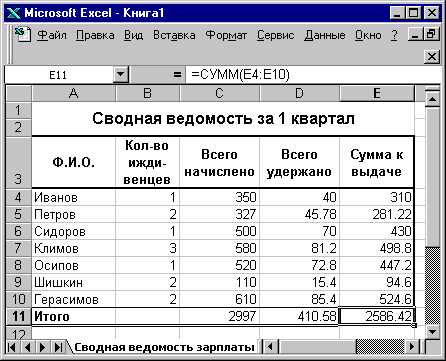Select row 7 header

pos(18,248)
